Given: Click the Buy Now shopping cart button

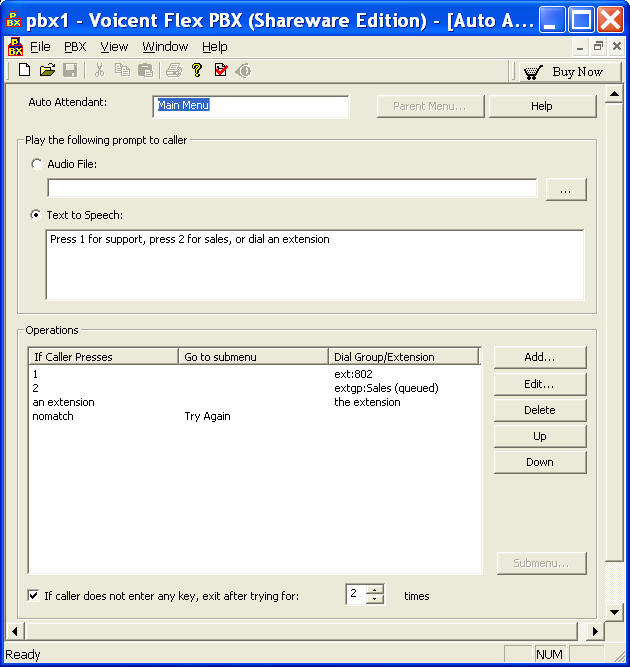Looking at the screenshot, I should pos(564,71).
